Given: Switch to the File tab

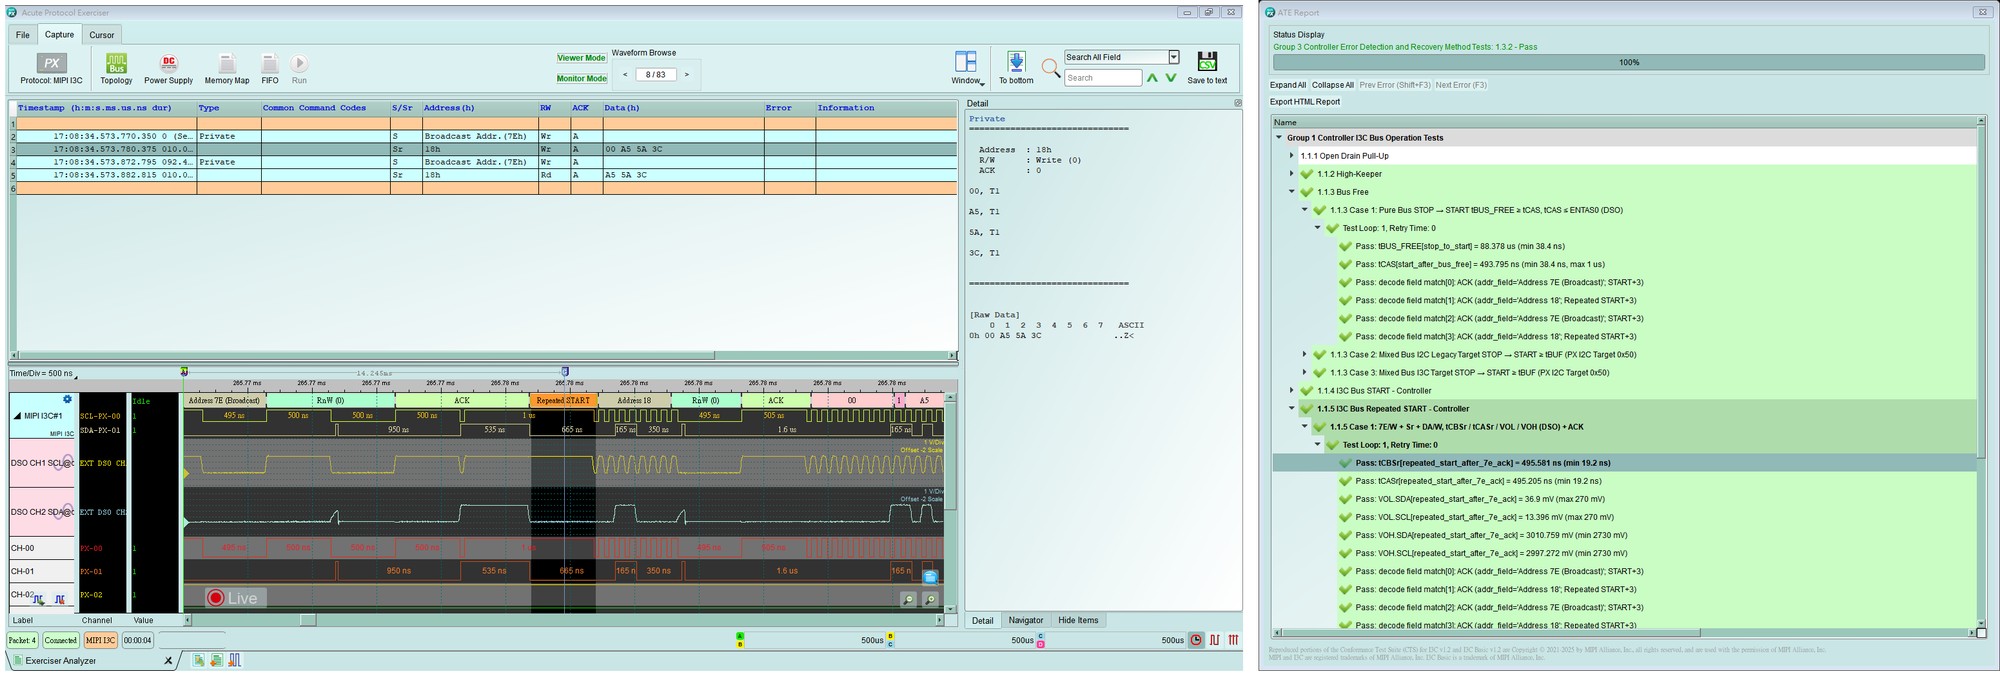Looking at the screenshot, I should (x=23, y=35).
